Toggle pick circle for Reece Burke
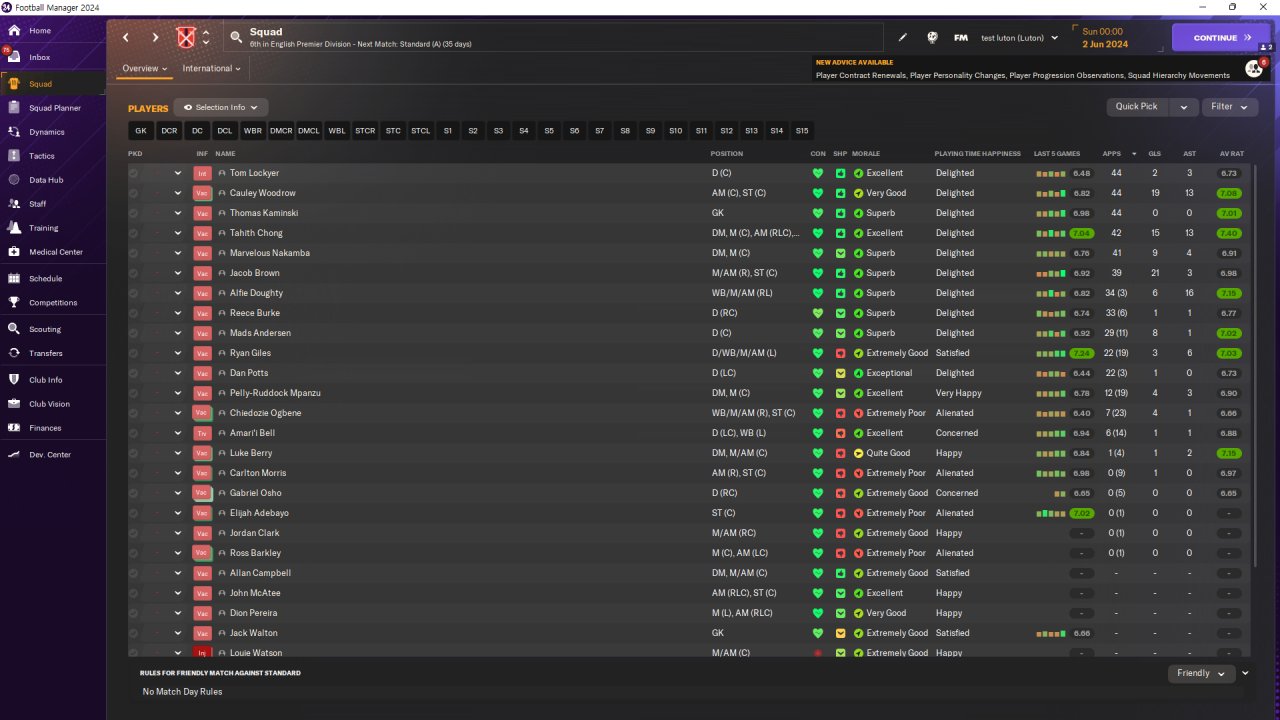Viewport: 1280px width, 720px height. coord(133,313)
